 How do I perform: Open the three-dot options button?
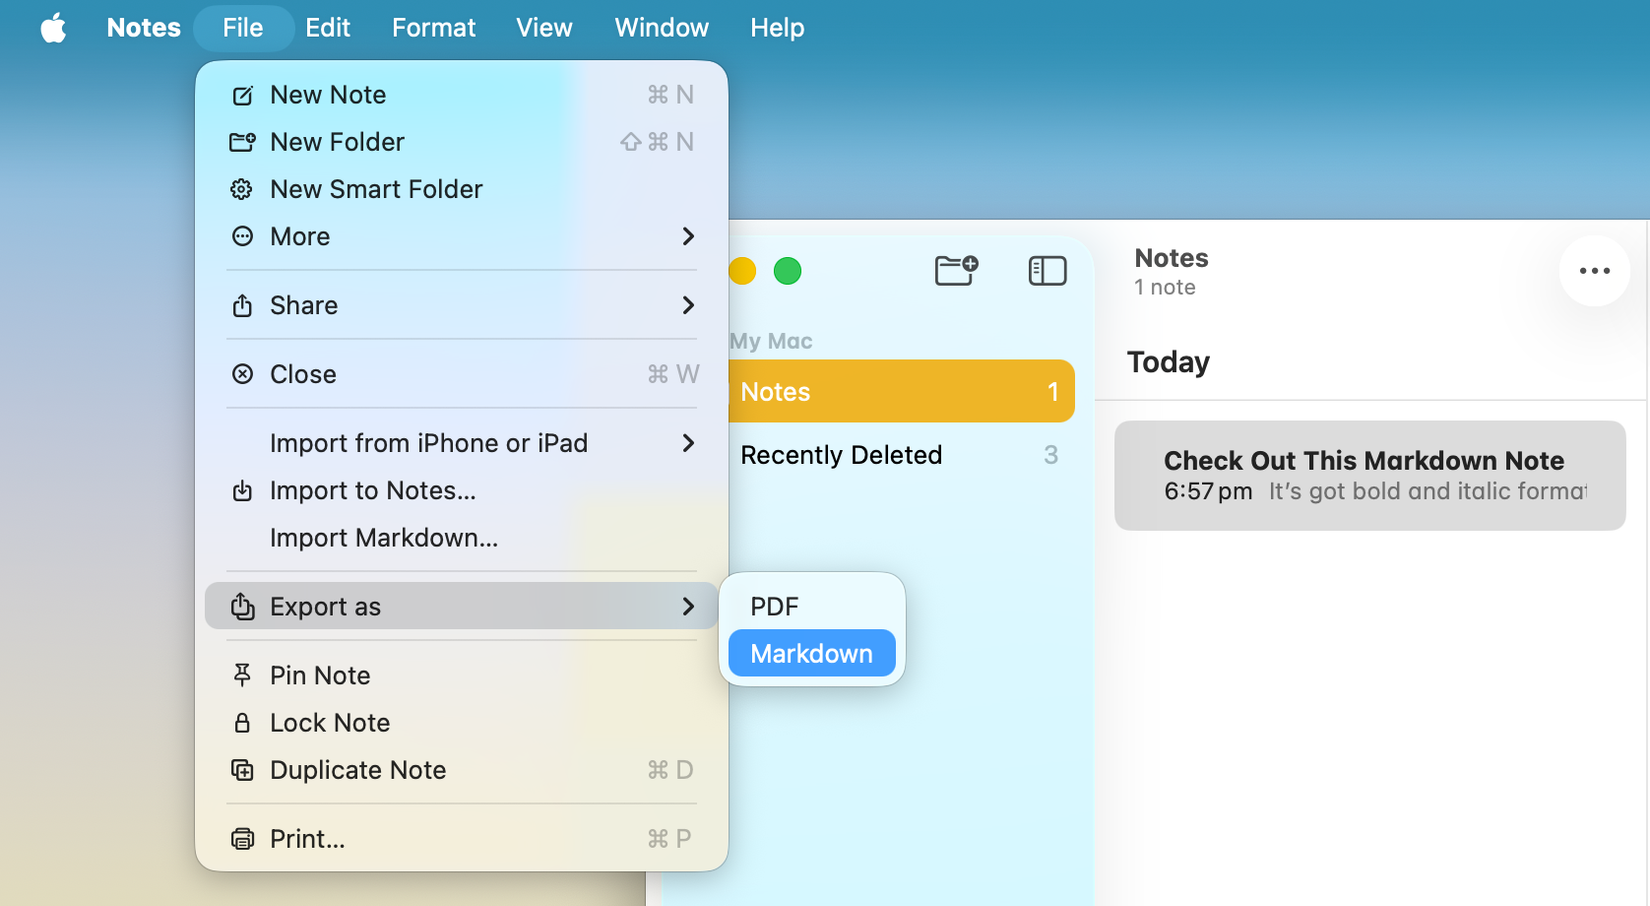pyautogui.click(x=1594, y=271)
